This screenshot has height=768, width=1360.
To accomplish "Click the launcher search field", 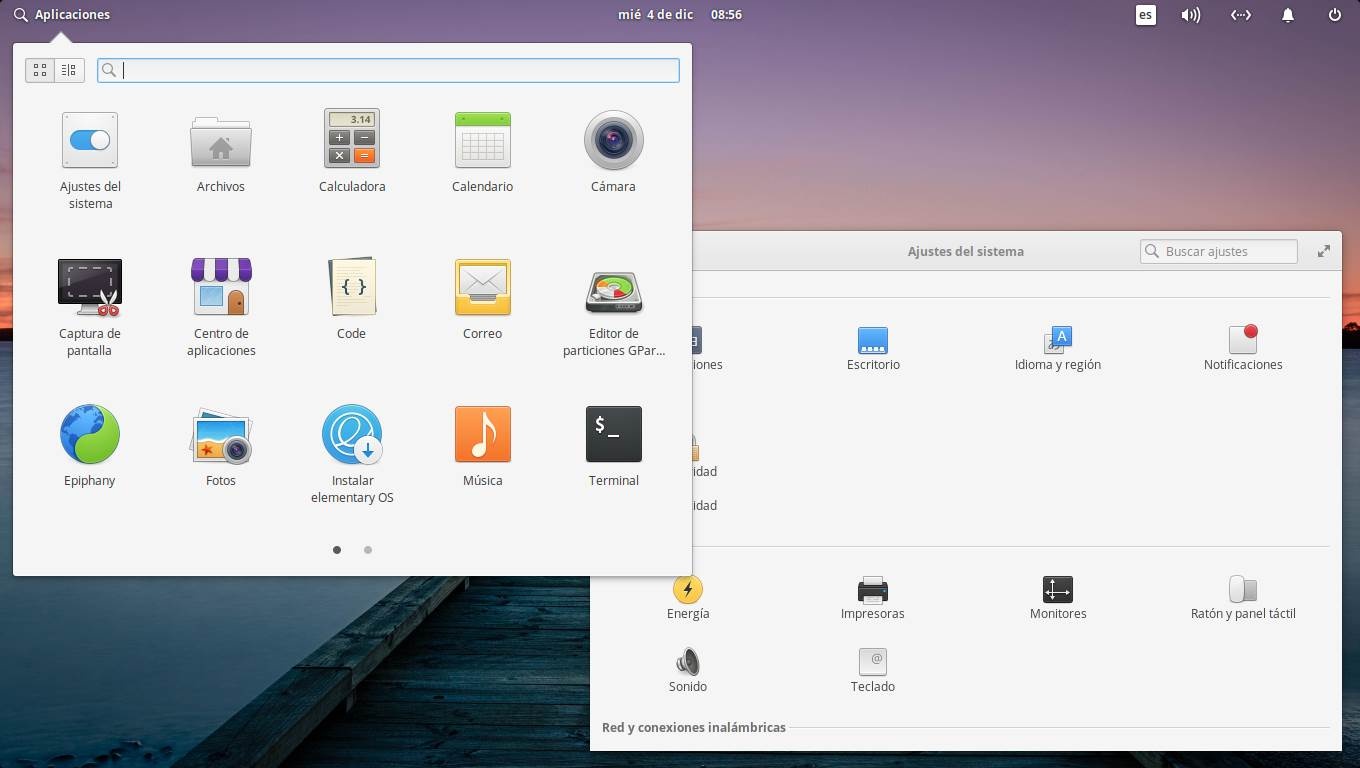I will click(x=388, y=70).
